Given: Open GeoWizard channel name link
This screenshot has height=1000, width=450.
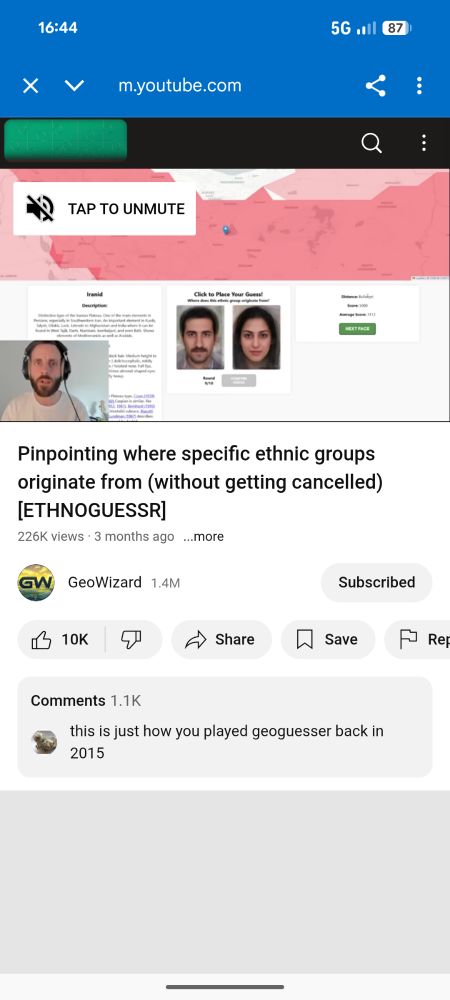Looking at the screenshot, I should 105,582.
